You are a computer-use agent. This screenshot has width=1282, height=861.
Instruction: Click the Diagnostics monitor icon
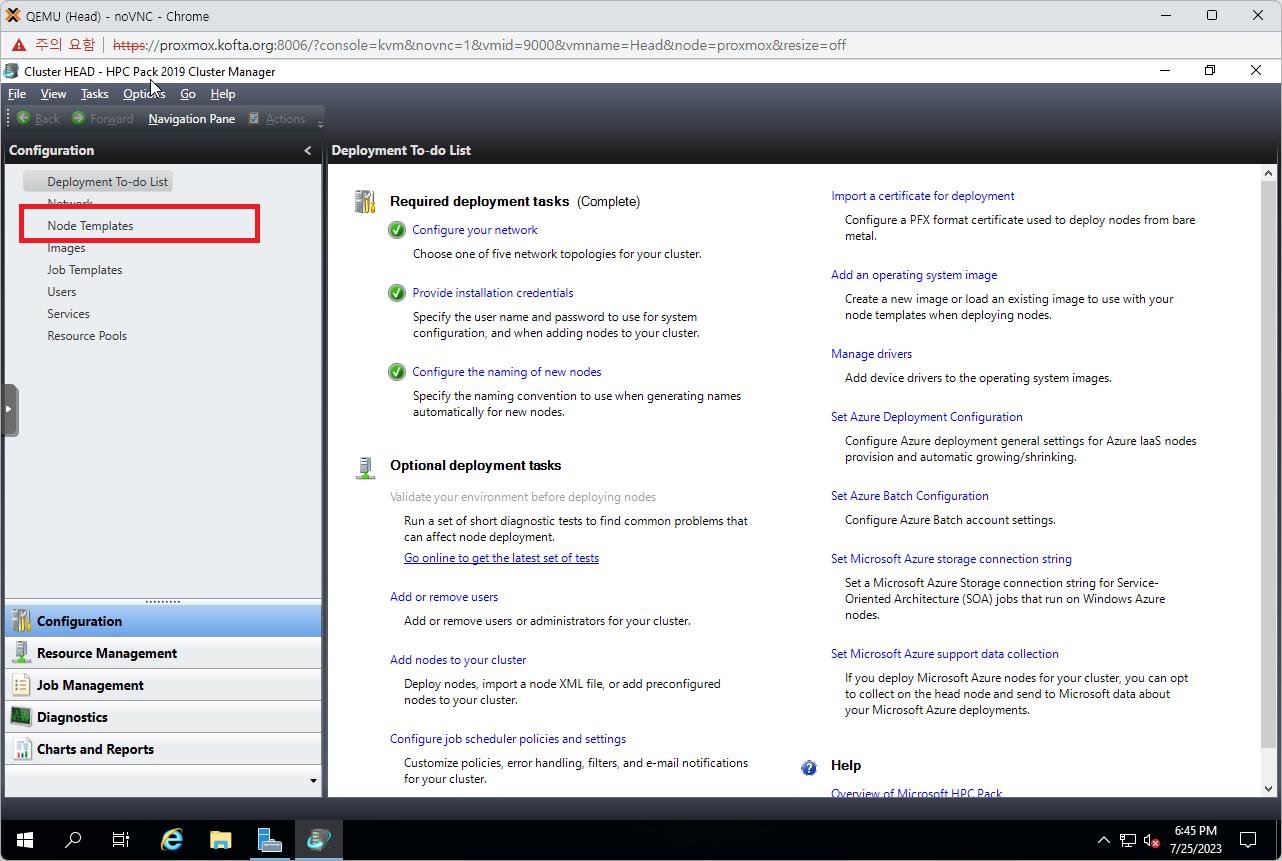[21, 717]
